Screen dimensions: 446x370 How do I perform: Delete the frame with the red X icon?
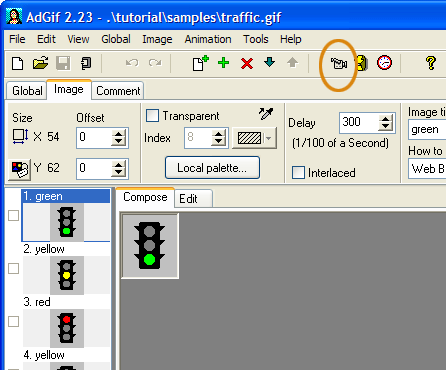(247, 63)
